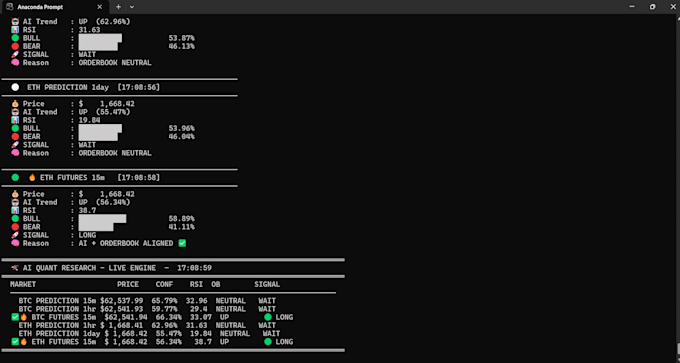Minimize the terminal window
This screenshot has width=680, height=363.
coord(632,7)
